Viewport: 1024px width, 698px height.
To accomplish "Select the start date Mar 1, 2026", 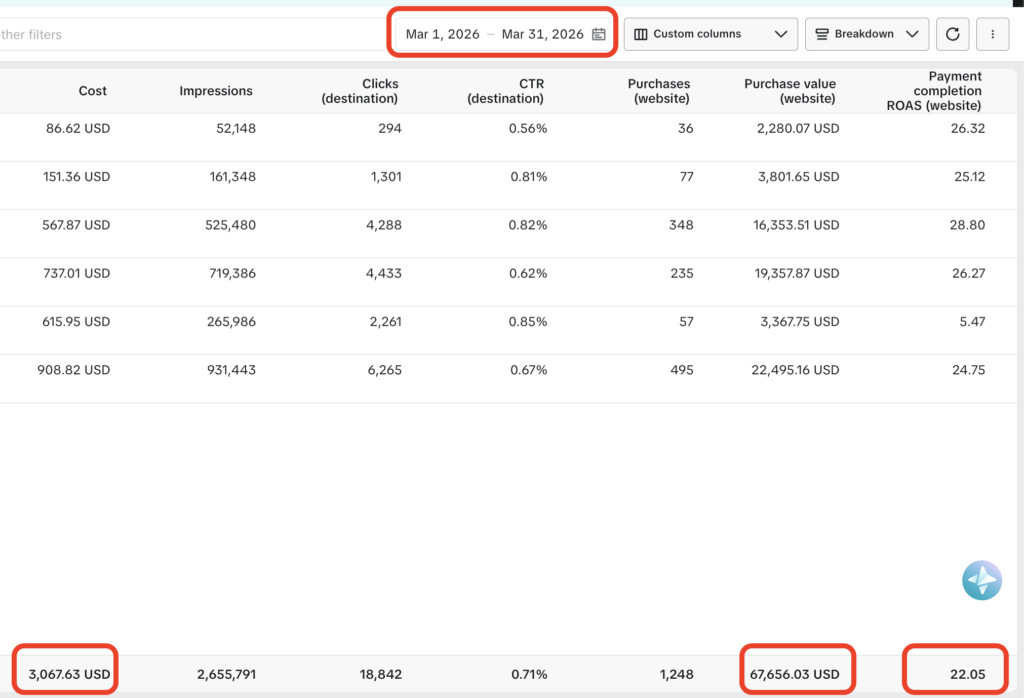I will 443,34.
